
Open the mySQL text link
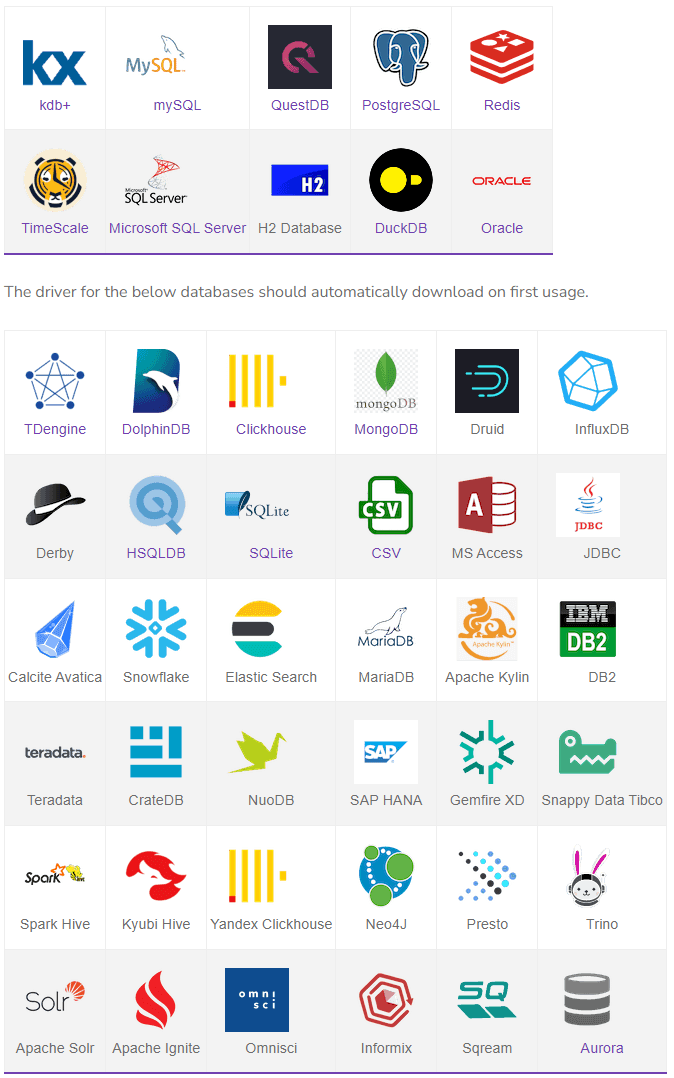(x=177, y=105)
